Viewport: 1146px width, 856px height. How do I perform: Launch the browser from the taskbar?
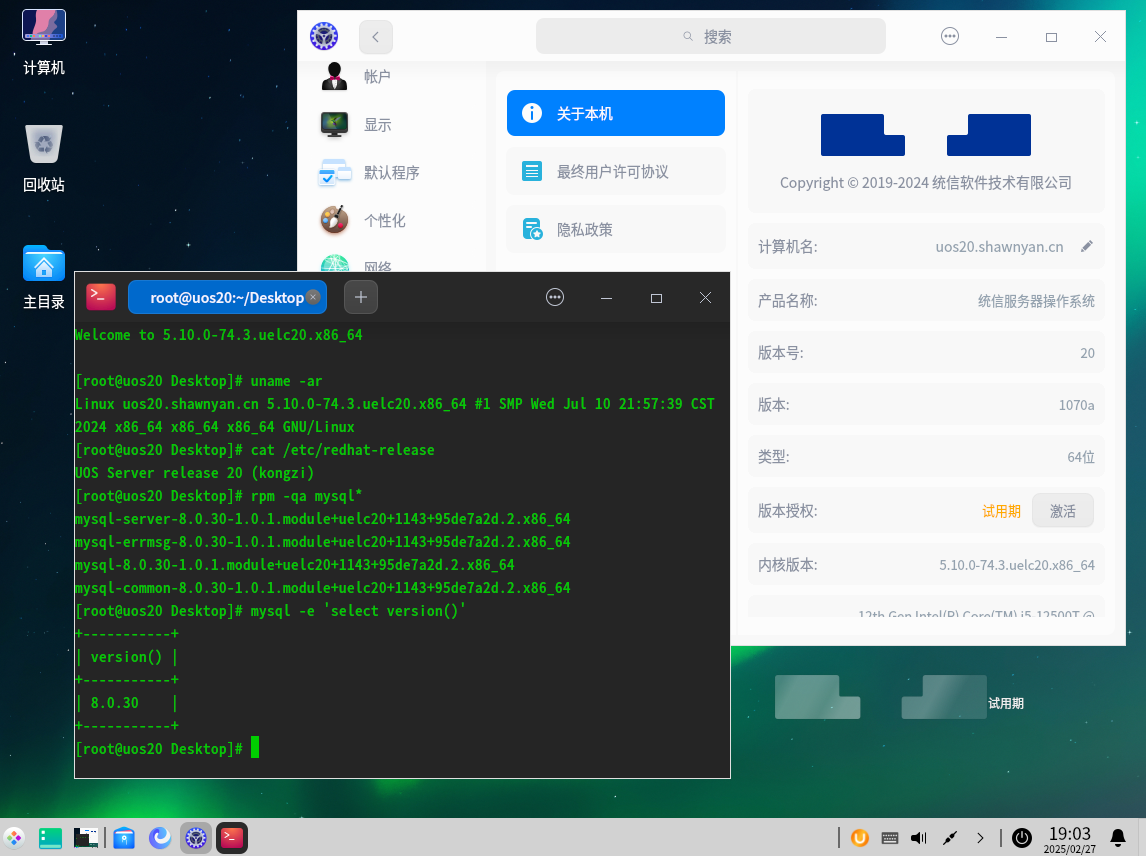[x=160, y=838]
